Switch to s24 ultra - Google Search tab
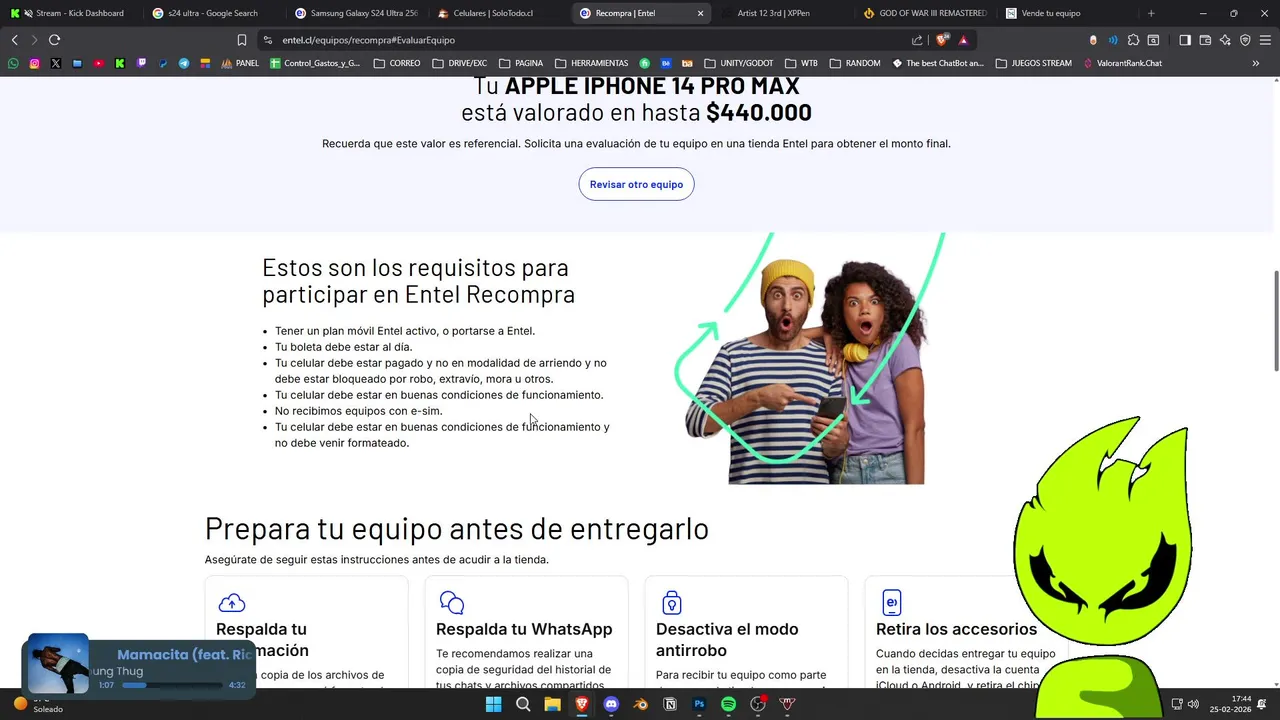This screenshot has height=720, width=1280. click(x=212, y=13)
